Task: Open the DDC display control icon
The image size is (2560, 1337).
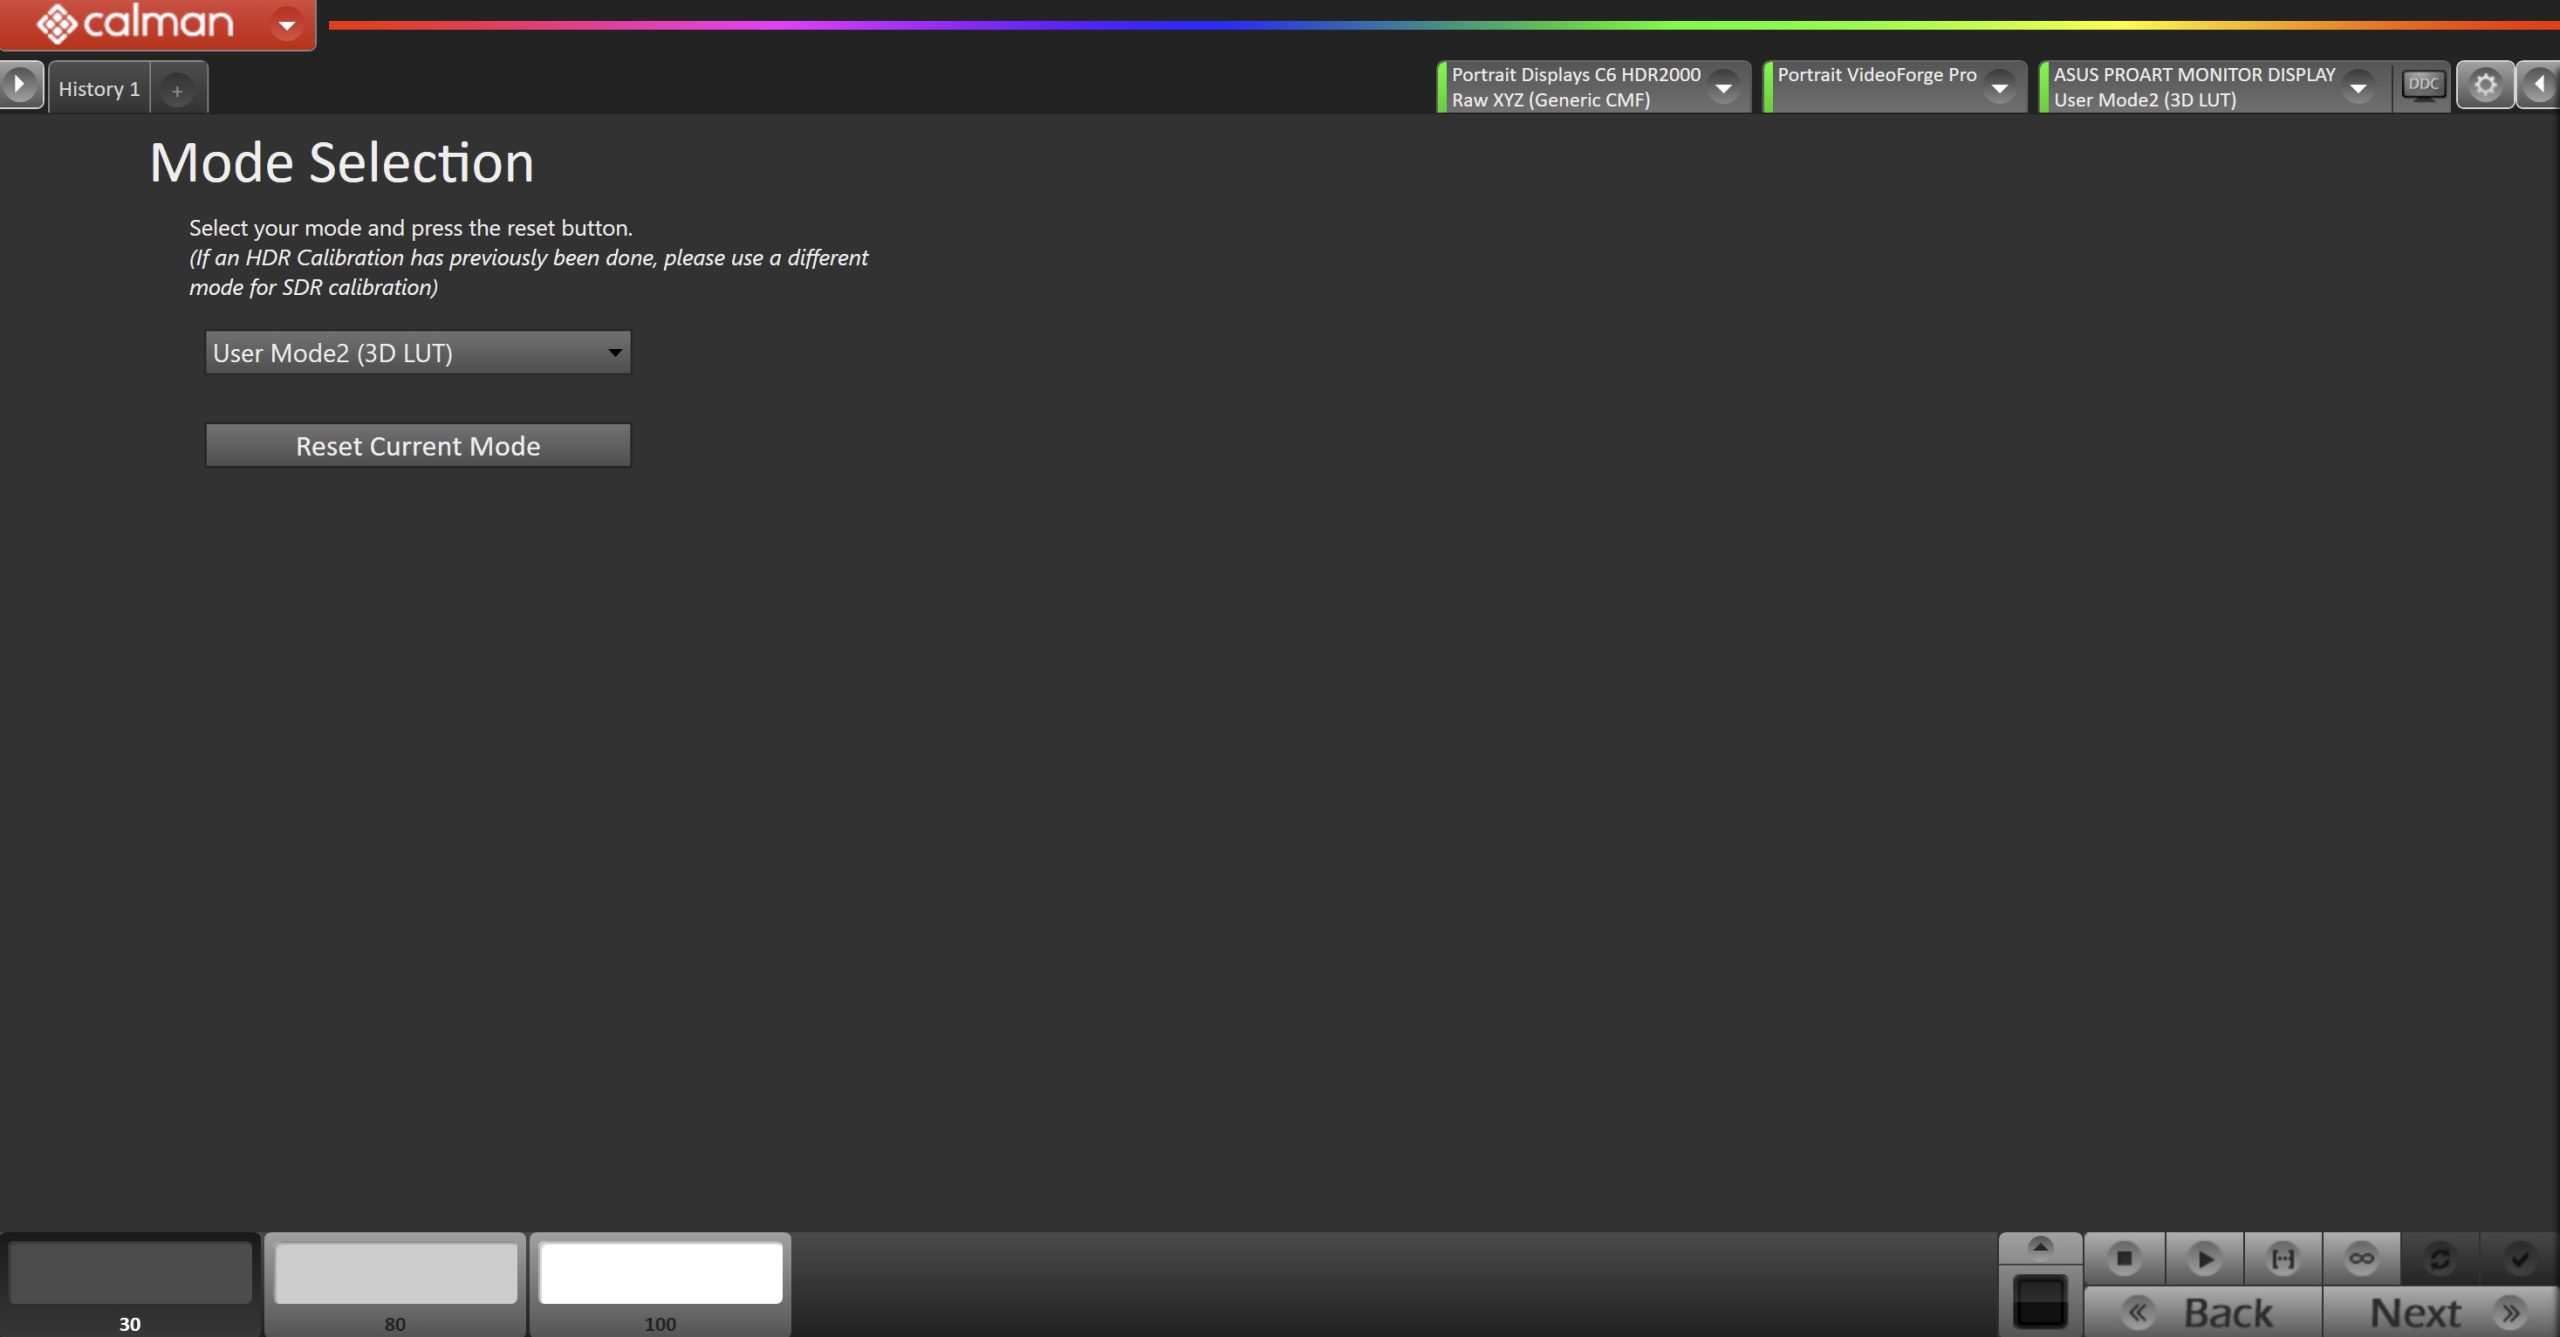Action: 2422,86
